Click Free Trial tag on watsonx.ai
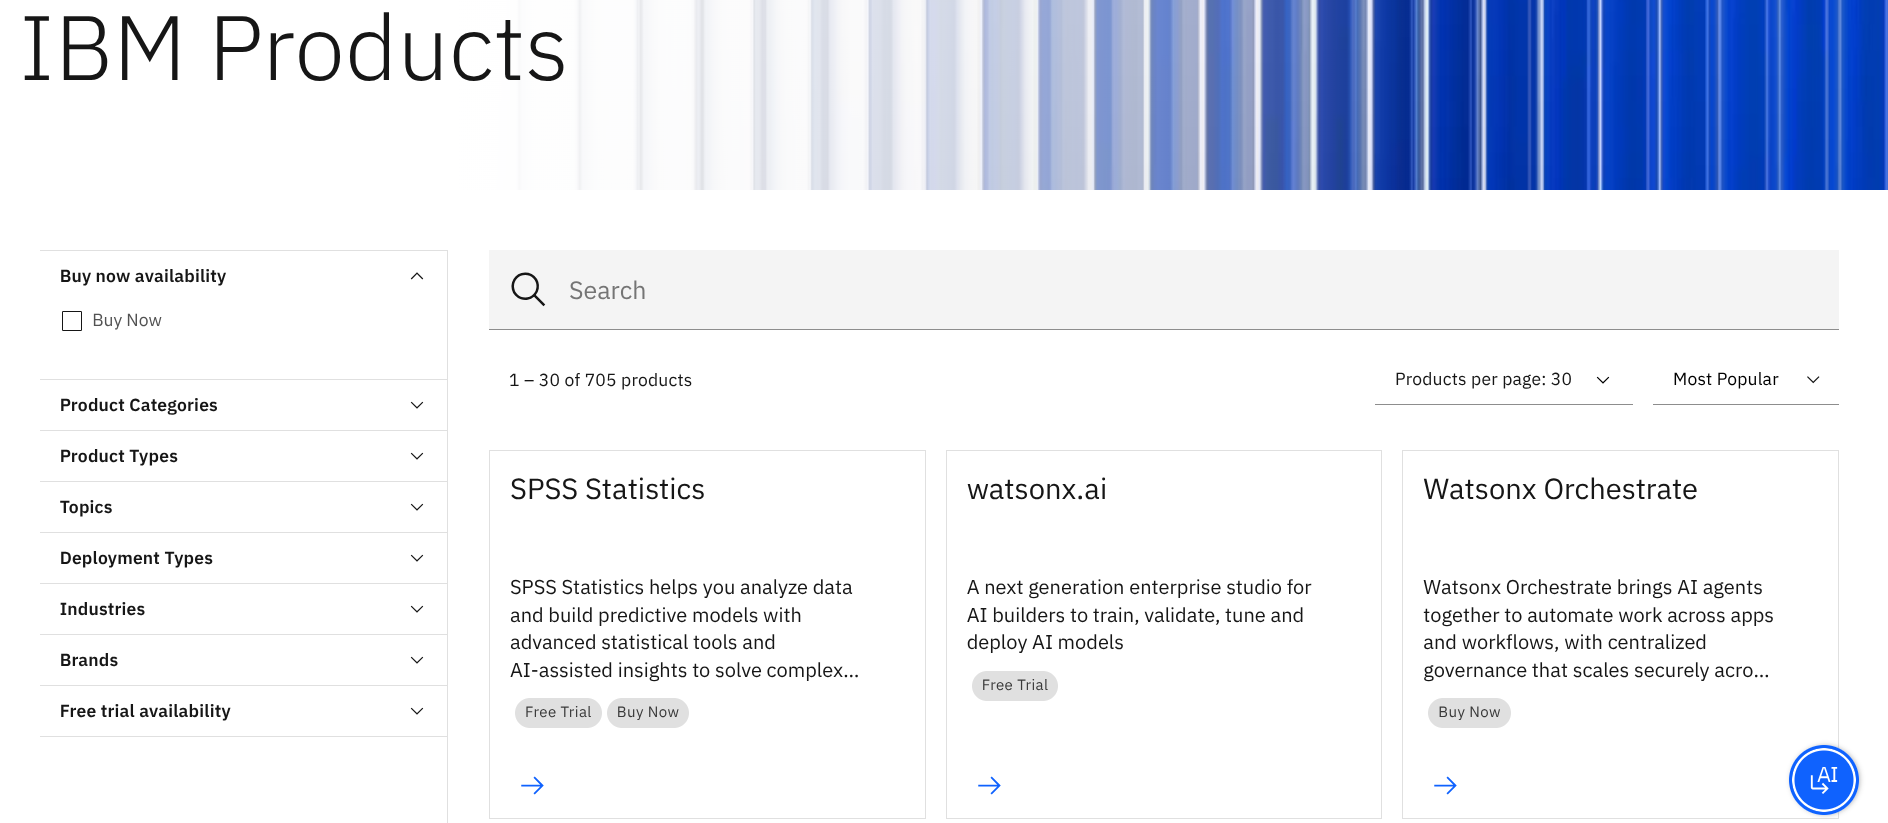The height and width of the screenshot is (823, 1888). 1014,685
